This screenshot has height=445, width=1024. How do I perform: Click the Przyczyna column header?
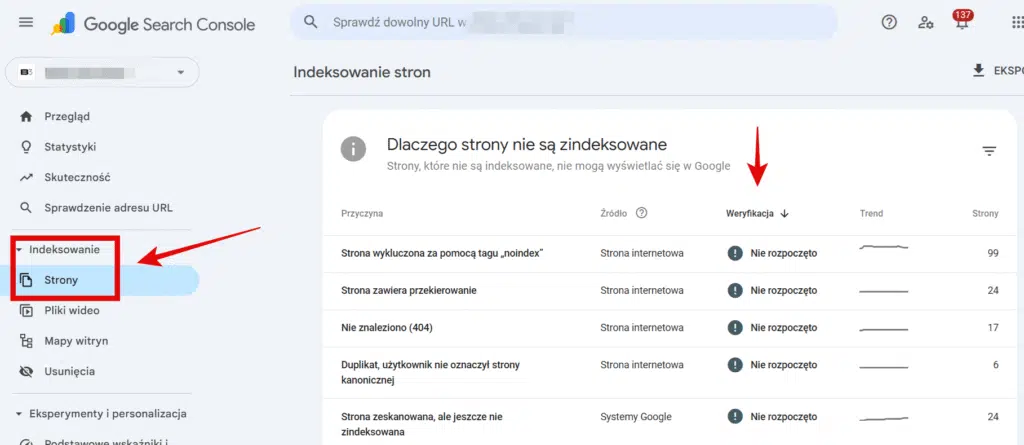tap(362, 213)
